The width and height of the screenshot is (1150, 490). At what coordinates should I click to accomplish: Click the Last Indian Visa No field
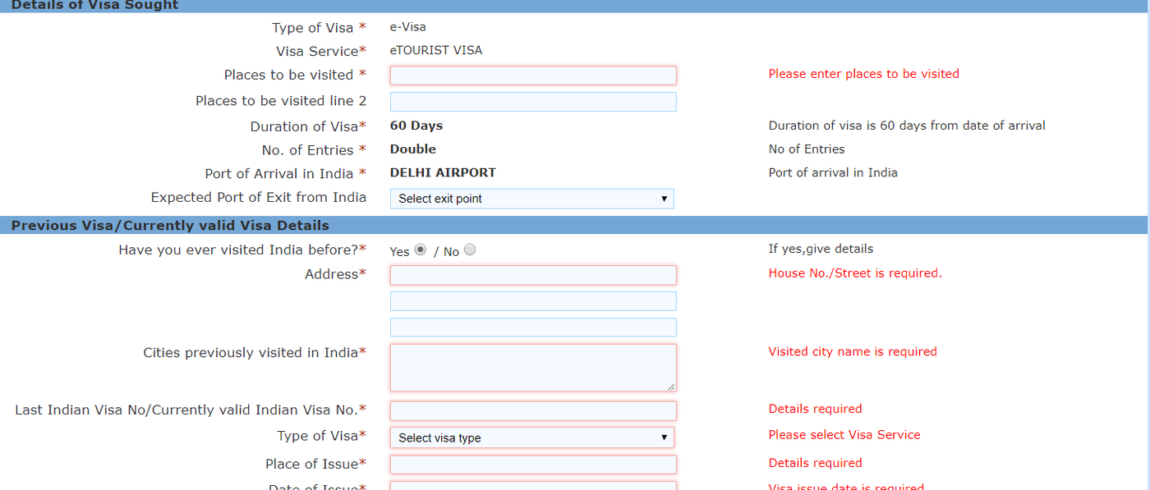point(533,411)
